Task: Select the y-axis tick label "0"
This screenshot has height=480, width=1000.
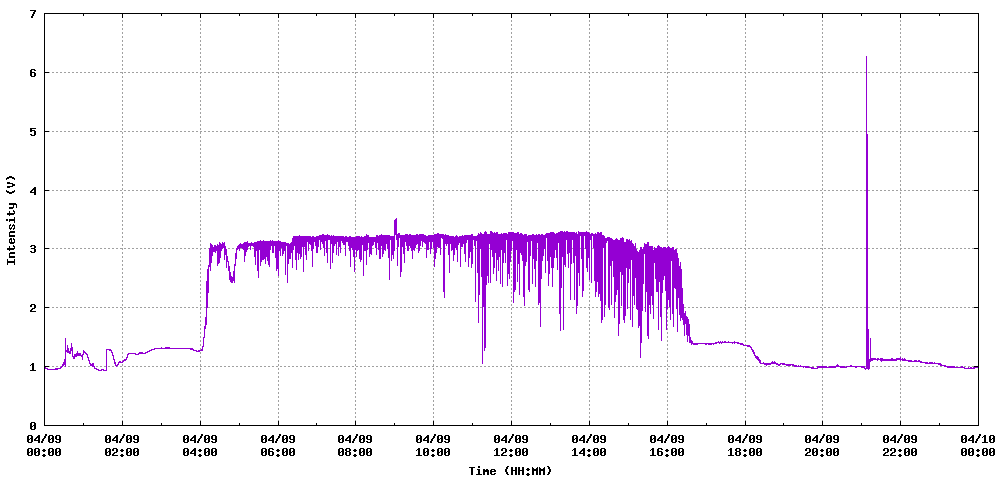Action: pos(33,425)
